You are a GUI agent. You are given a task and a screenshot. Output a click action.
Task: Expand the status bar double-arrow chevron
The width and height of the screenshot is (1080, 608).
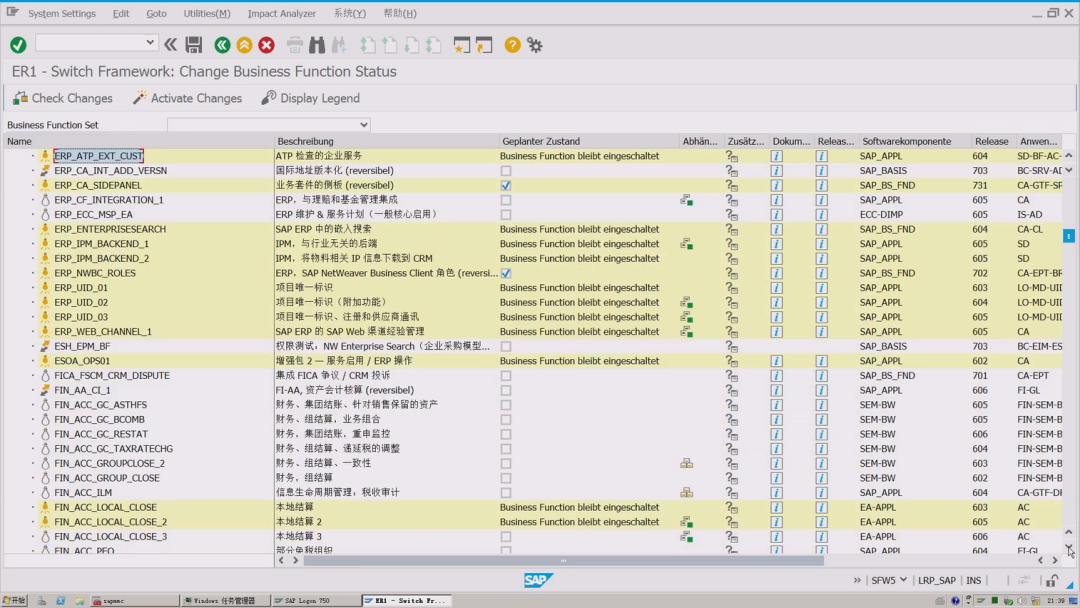click(x=857, y=580)
